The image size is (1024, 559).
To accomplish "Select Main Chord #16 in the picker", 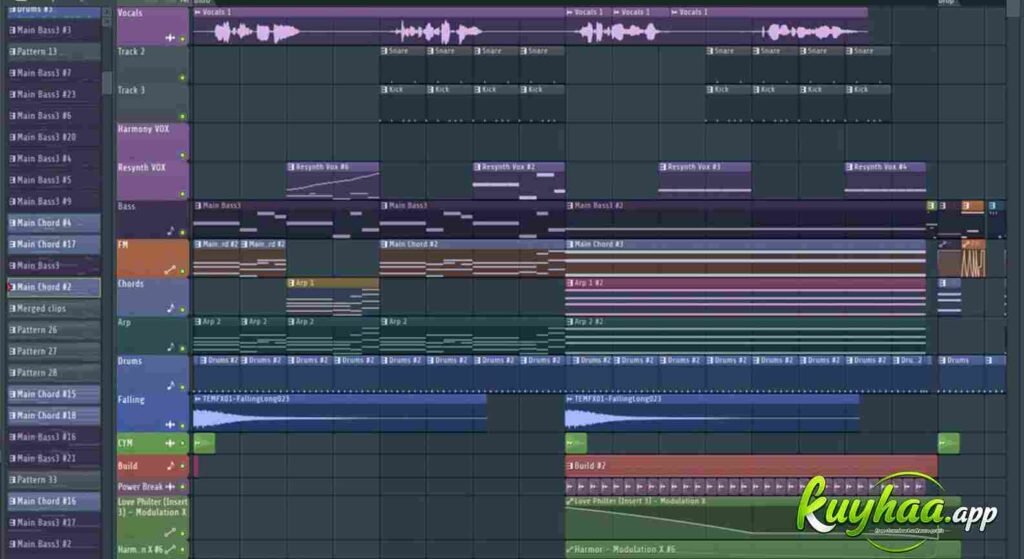I will (54, 502).
